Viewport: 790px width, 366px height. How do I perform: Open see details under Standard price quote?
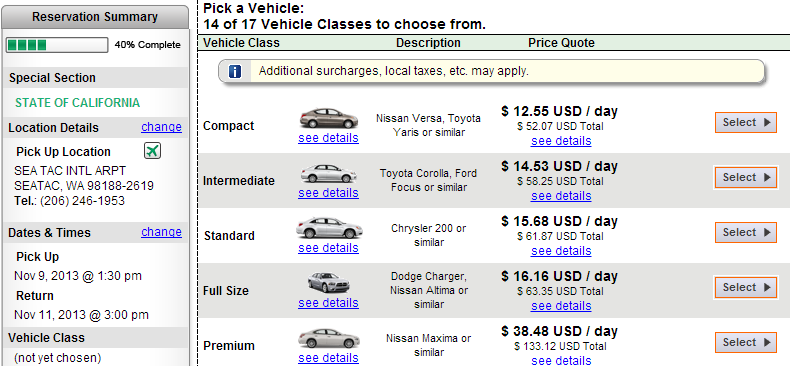(561, 251)
